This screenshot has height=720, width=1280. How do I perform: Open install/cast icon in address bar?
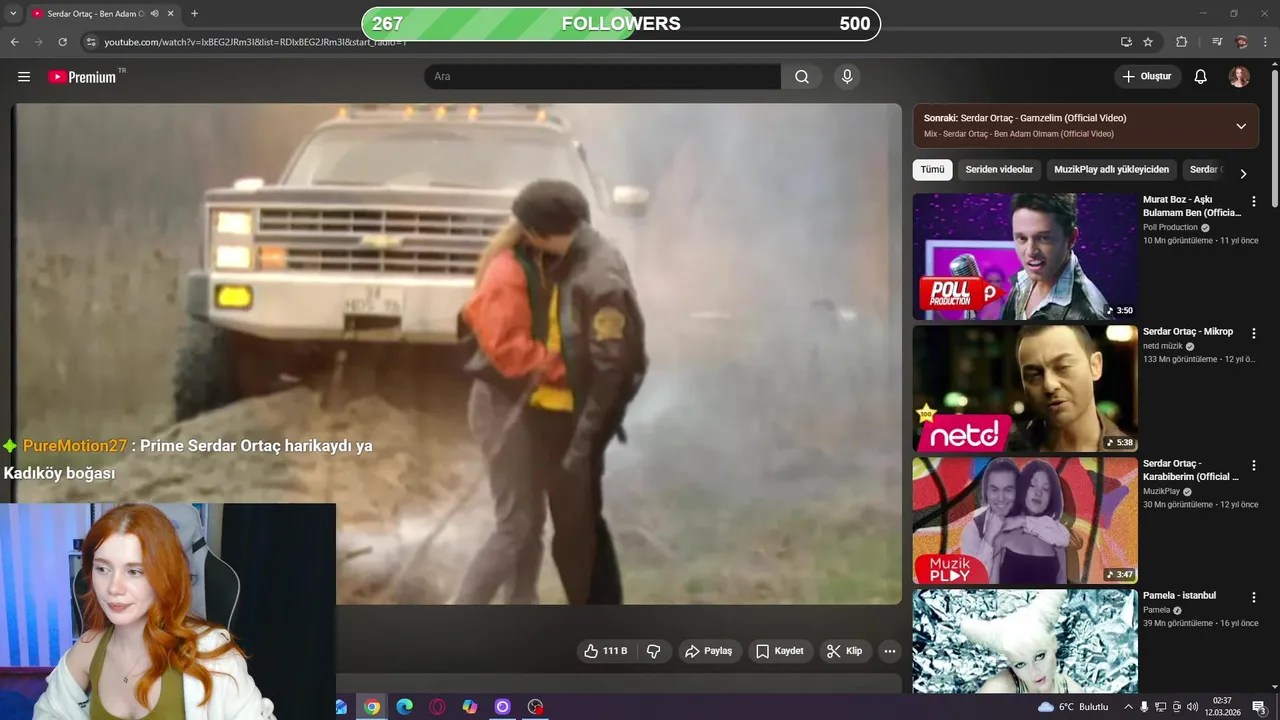pyautogui.click(x=1126, y=42)
